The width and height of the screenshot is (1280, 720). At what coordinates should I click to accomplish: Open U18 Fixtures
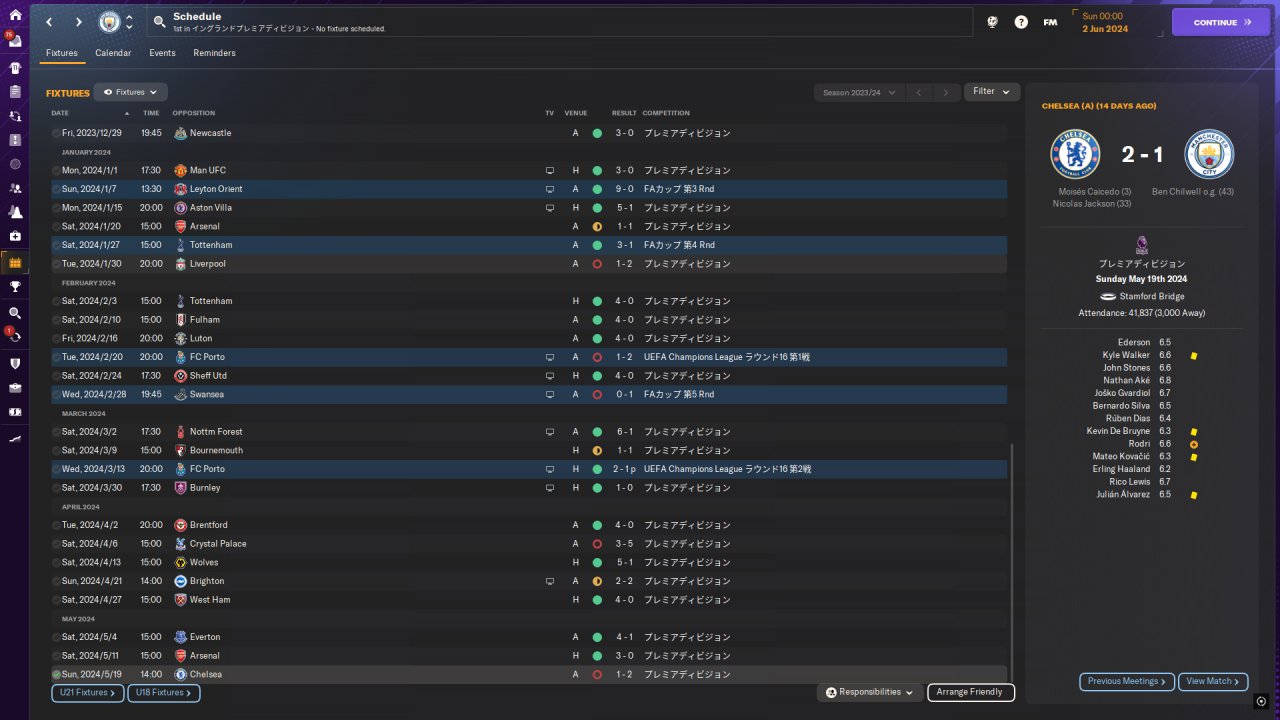pyautogui.click(x=164, y=692)
